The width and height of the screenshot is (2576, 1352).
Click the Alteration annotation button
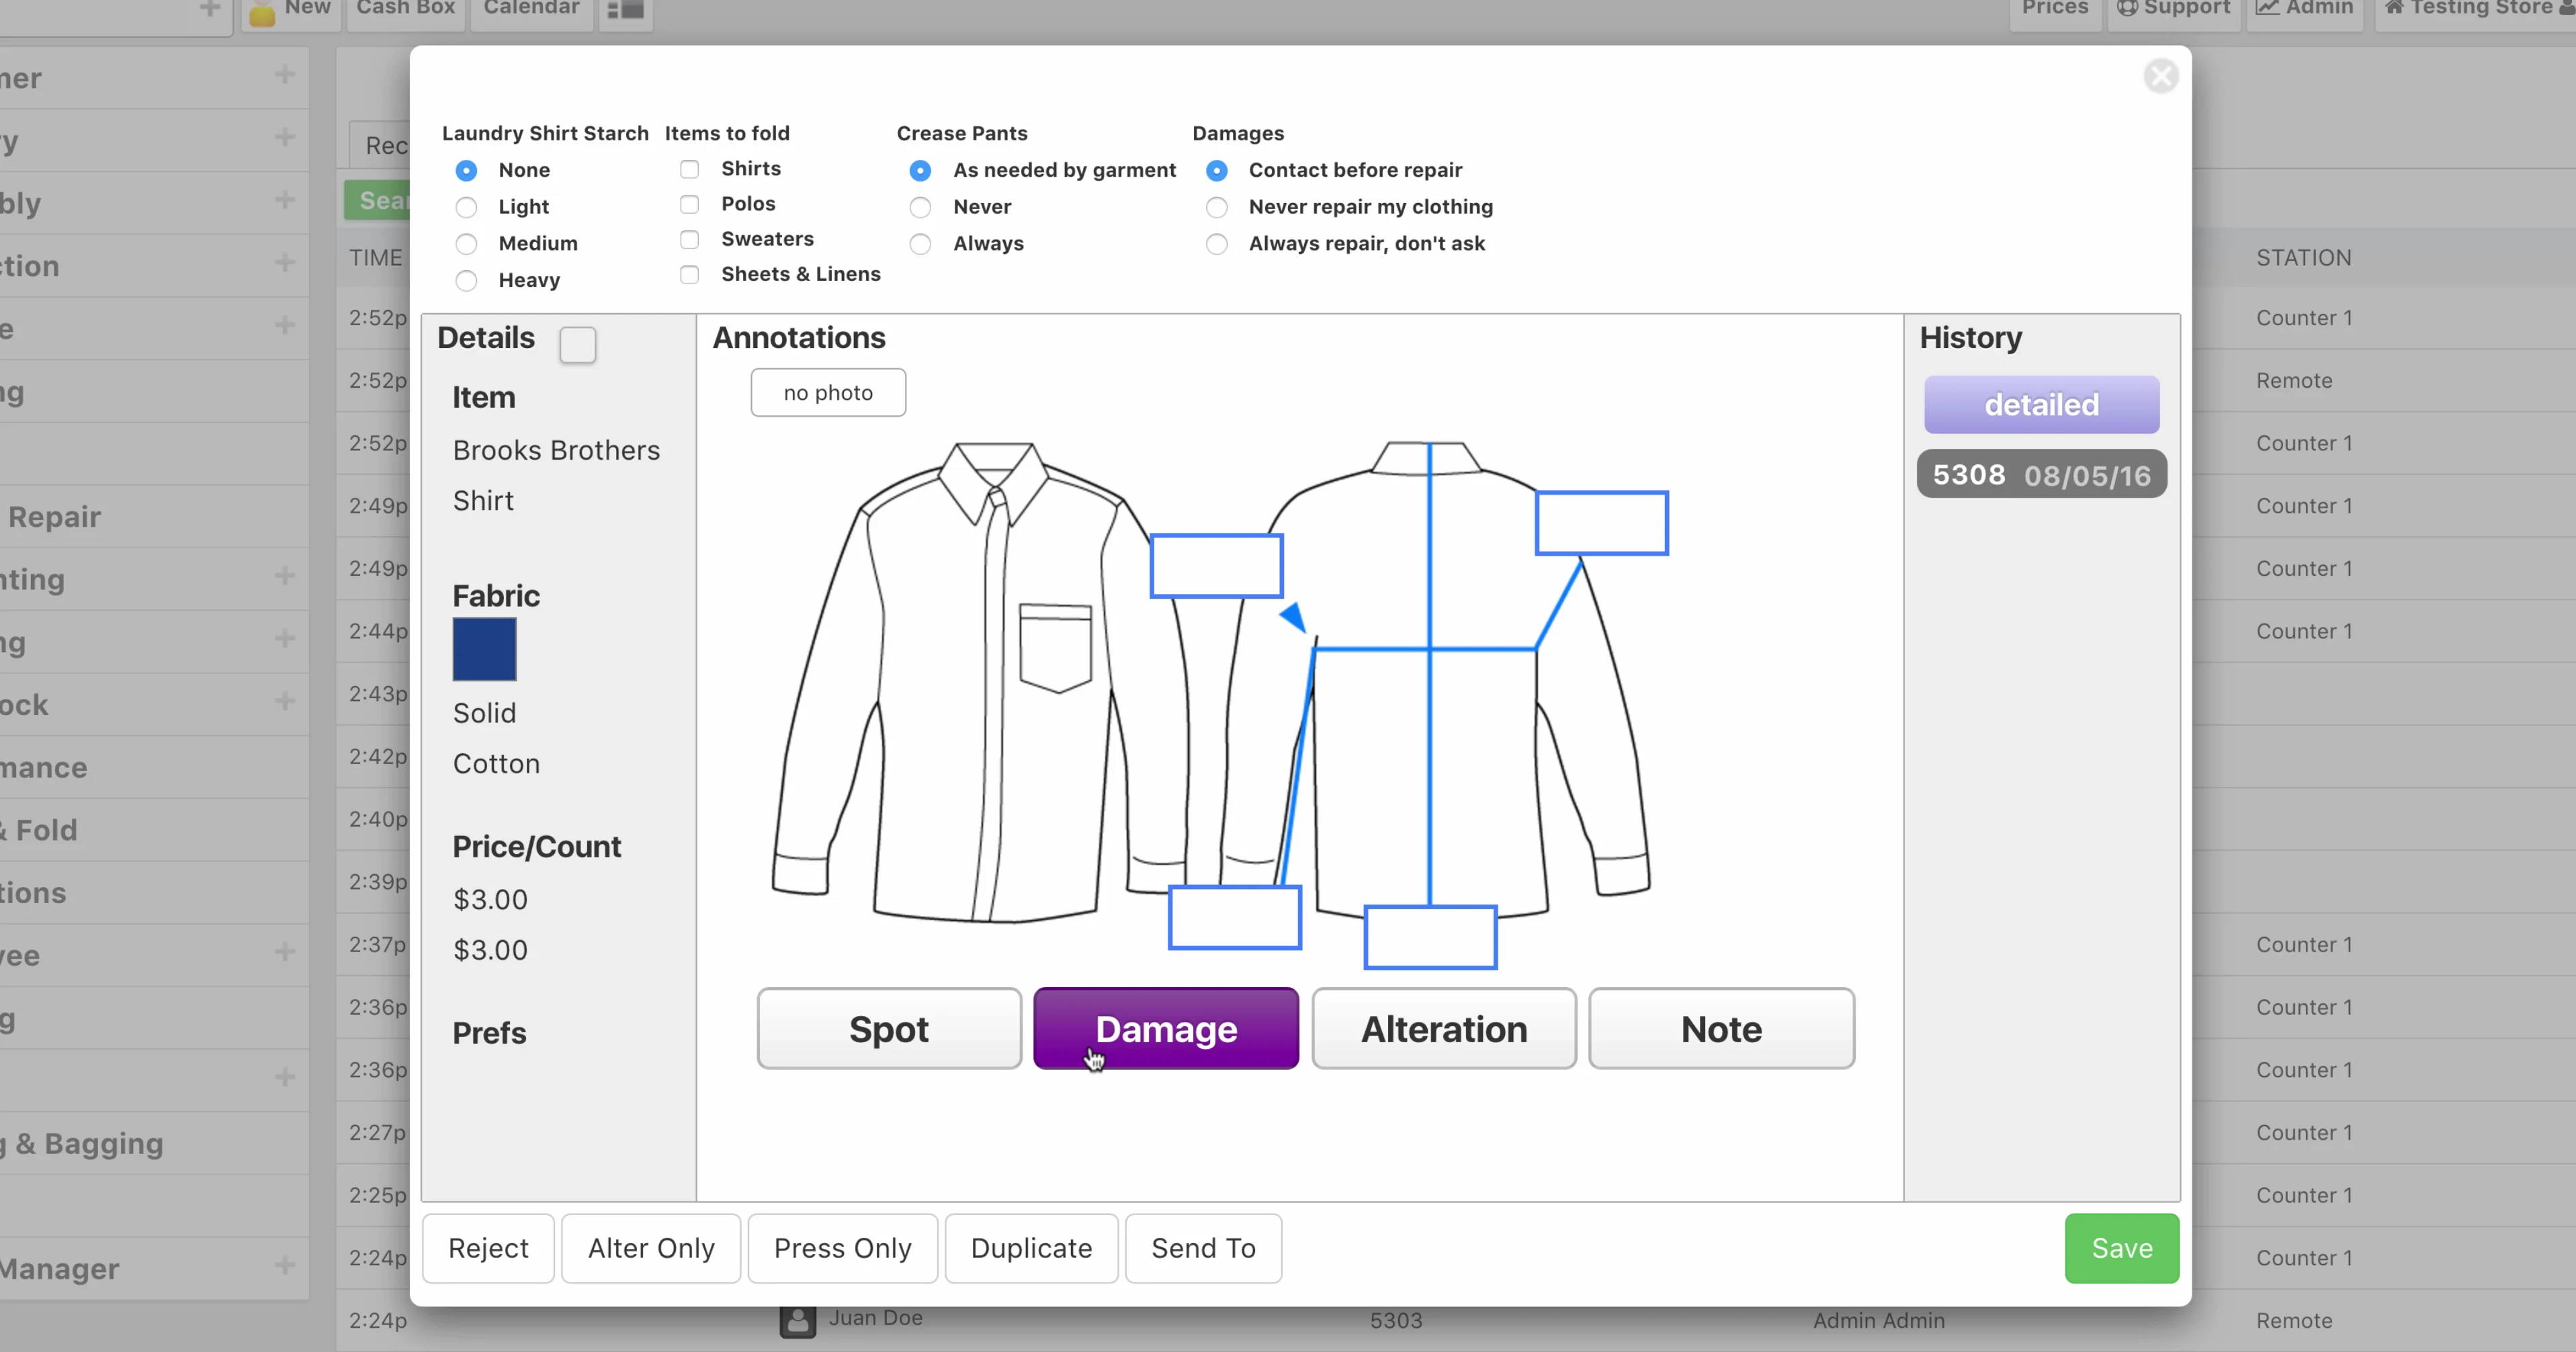[x=1443, y=1029]
